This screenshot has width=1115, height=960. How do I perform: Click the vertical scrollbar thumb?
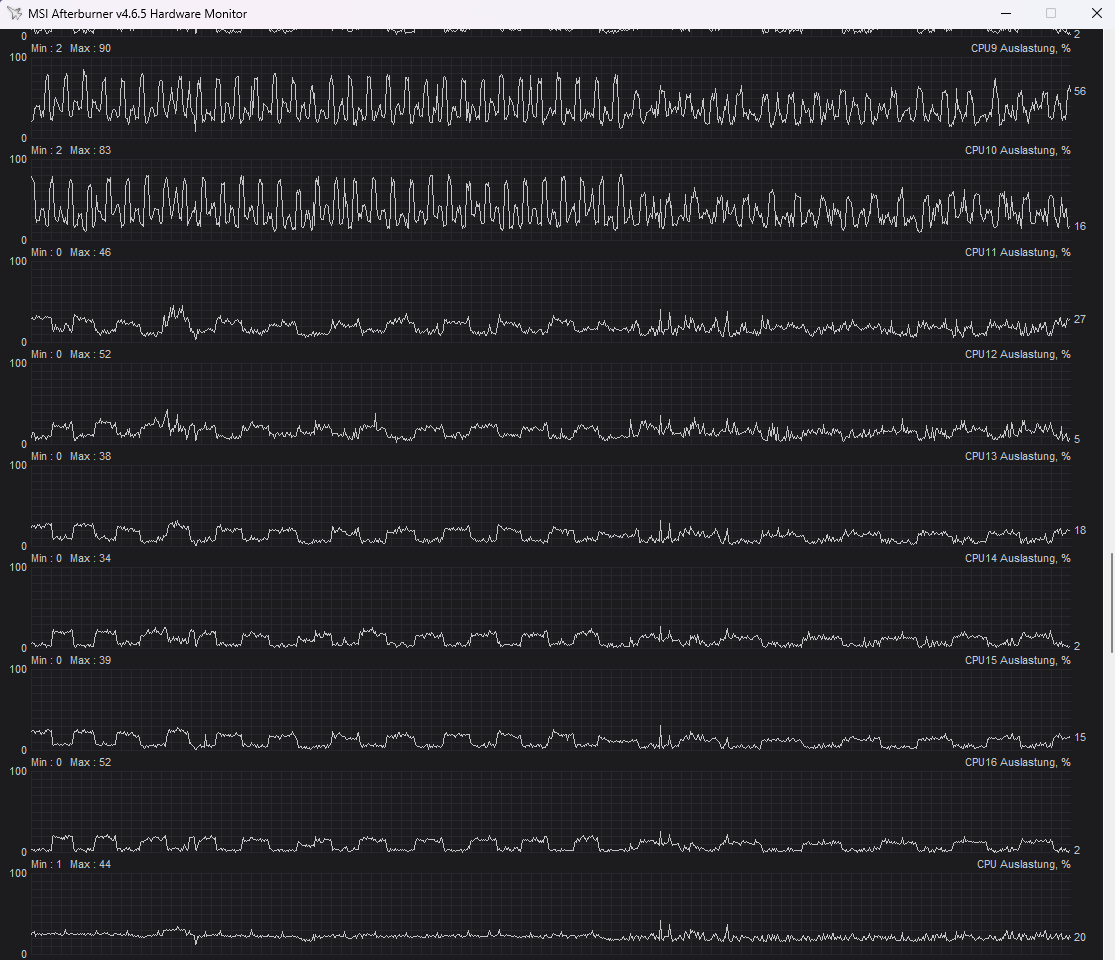pyautogui.click(x=1112, y=602)
